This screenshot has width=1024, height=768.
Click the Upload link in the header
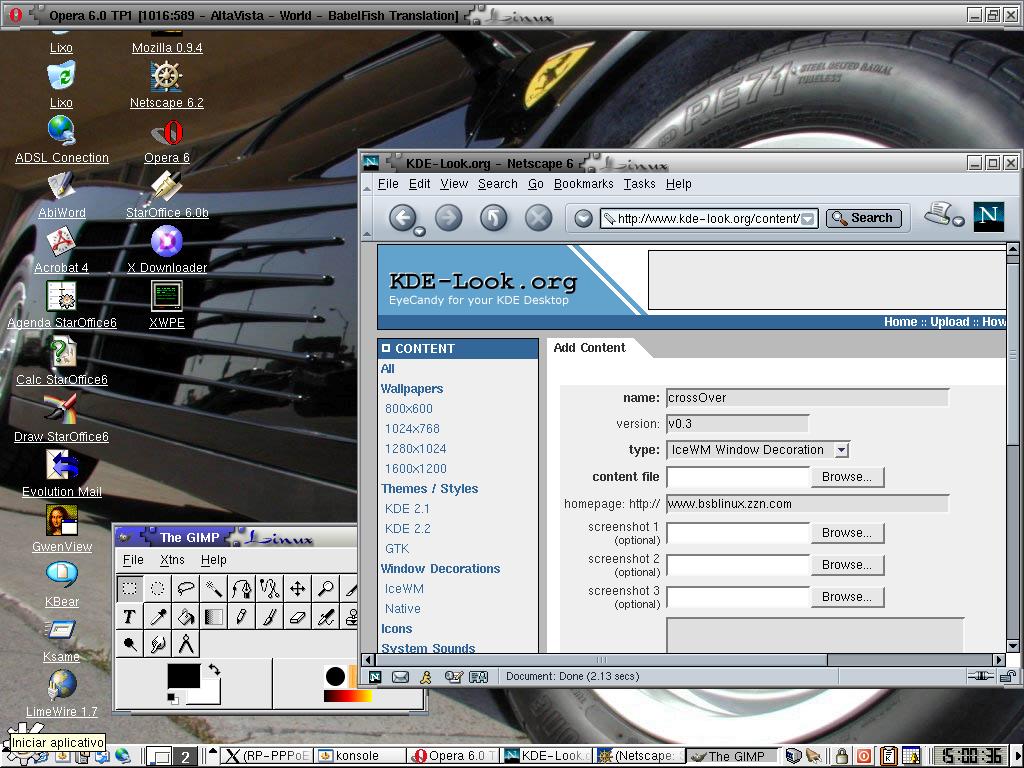pos(950,322)
